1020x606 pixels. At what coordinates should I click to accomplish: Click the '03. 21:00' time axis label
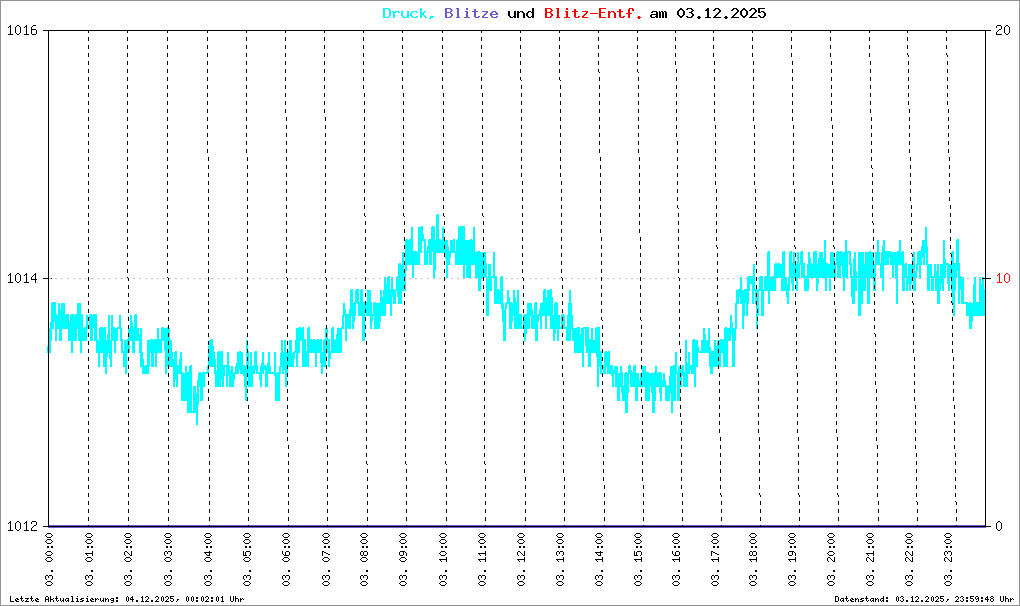870,560
